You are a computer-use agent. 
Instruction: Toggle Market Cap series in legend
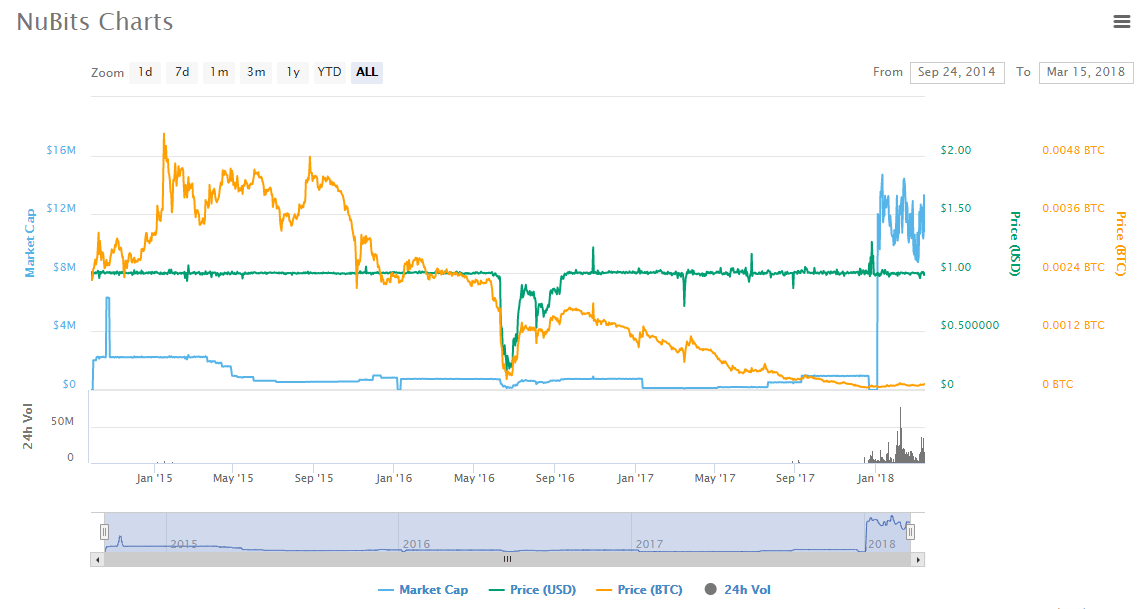[423, 590]
